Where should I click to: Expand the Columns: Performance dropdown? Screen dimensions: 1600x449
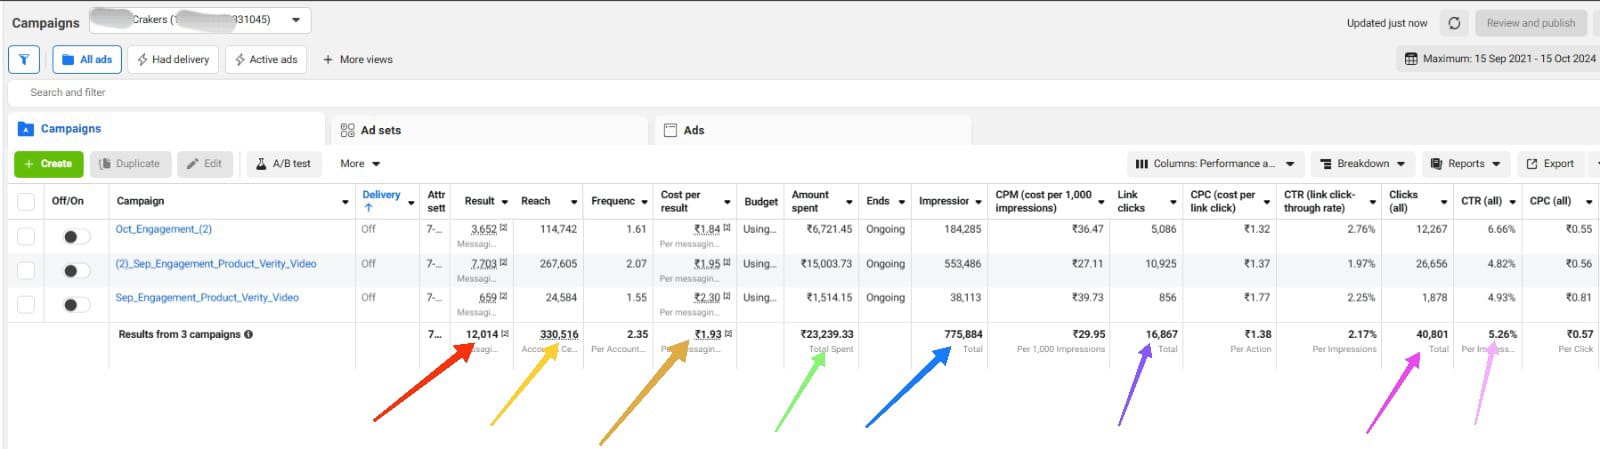(1215, 164)
